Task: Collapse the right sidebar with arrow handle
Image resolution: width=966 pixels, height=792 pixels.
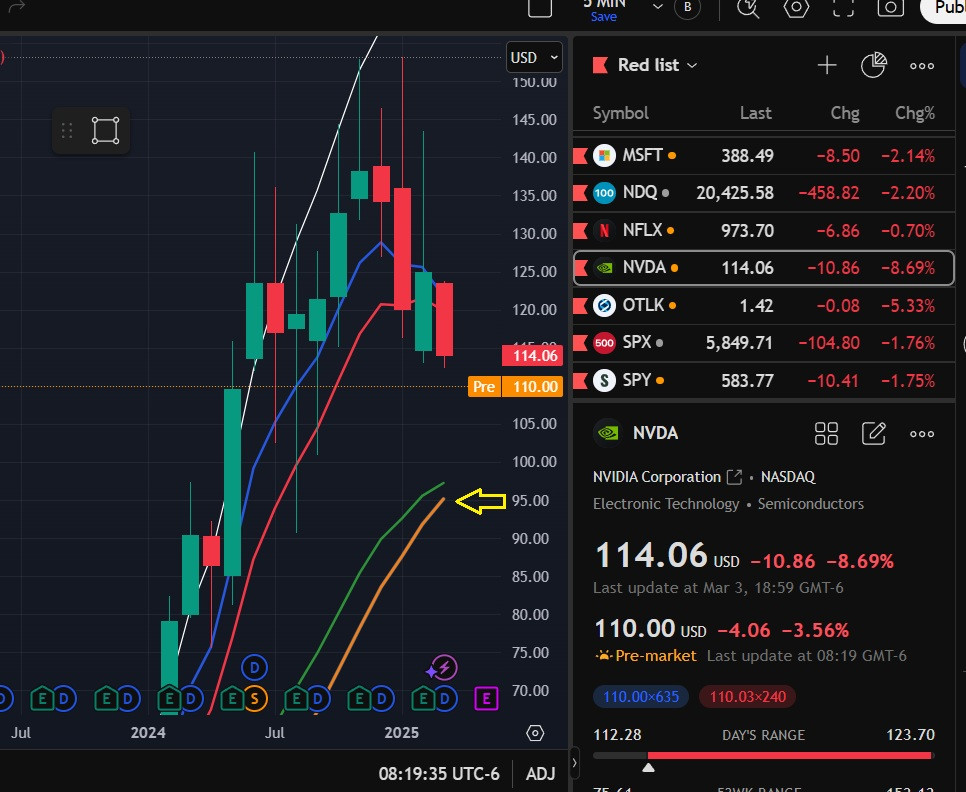Action: point(574,764)
